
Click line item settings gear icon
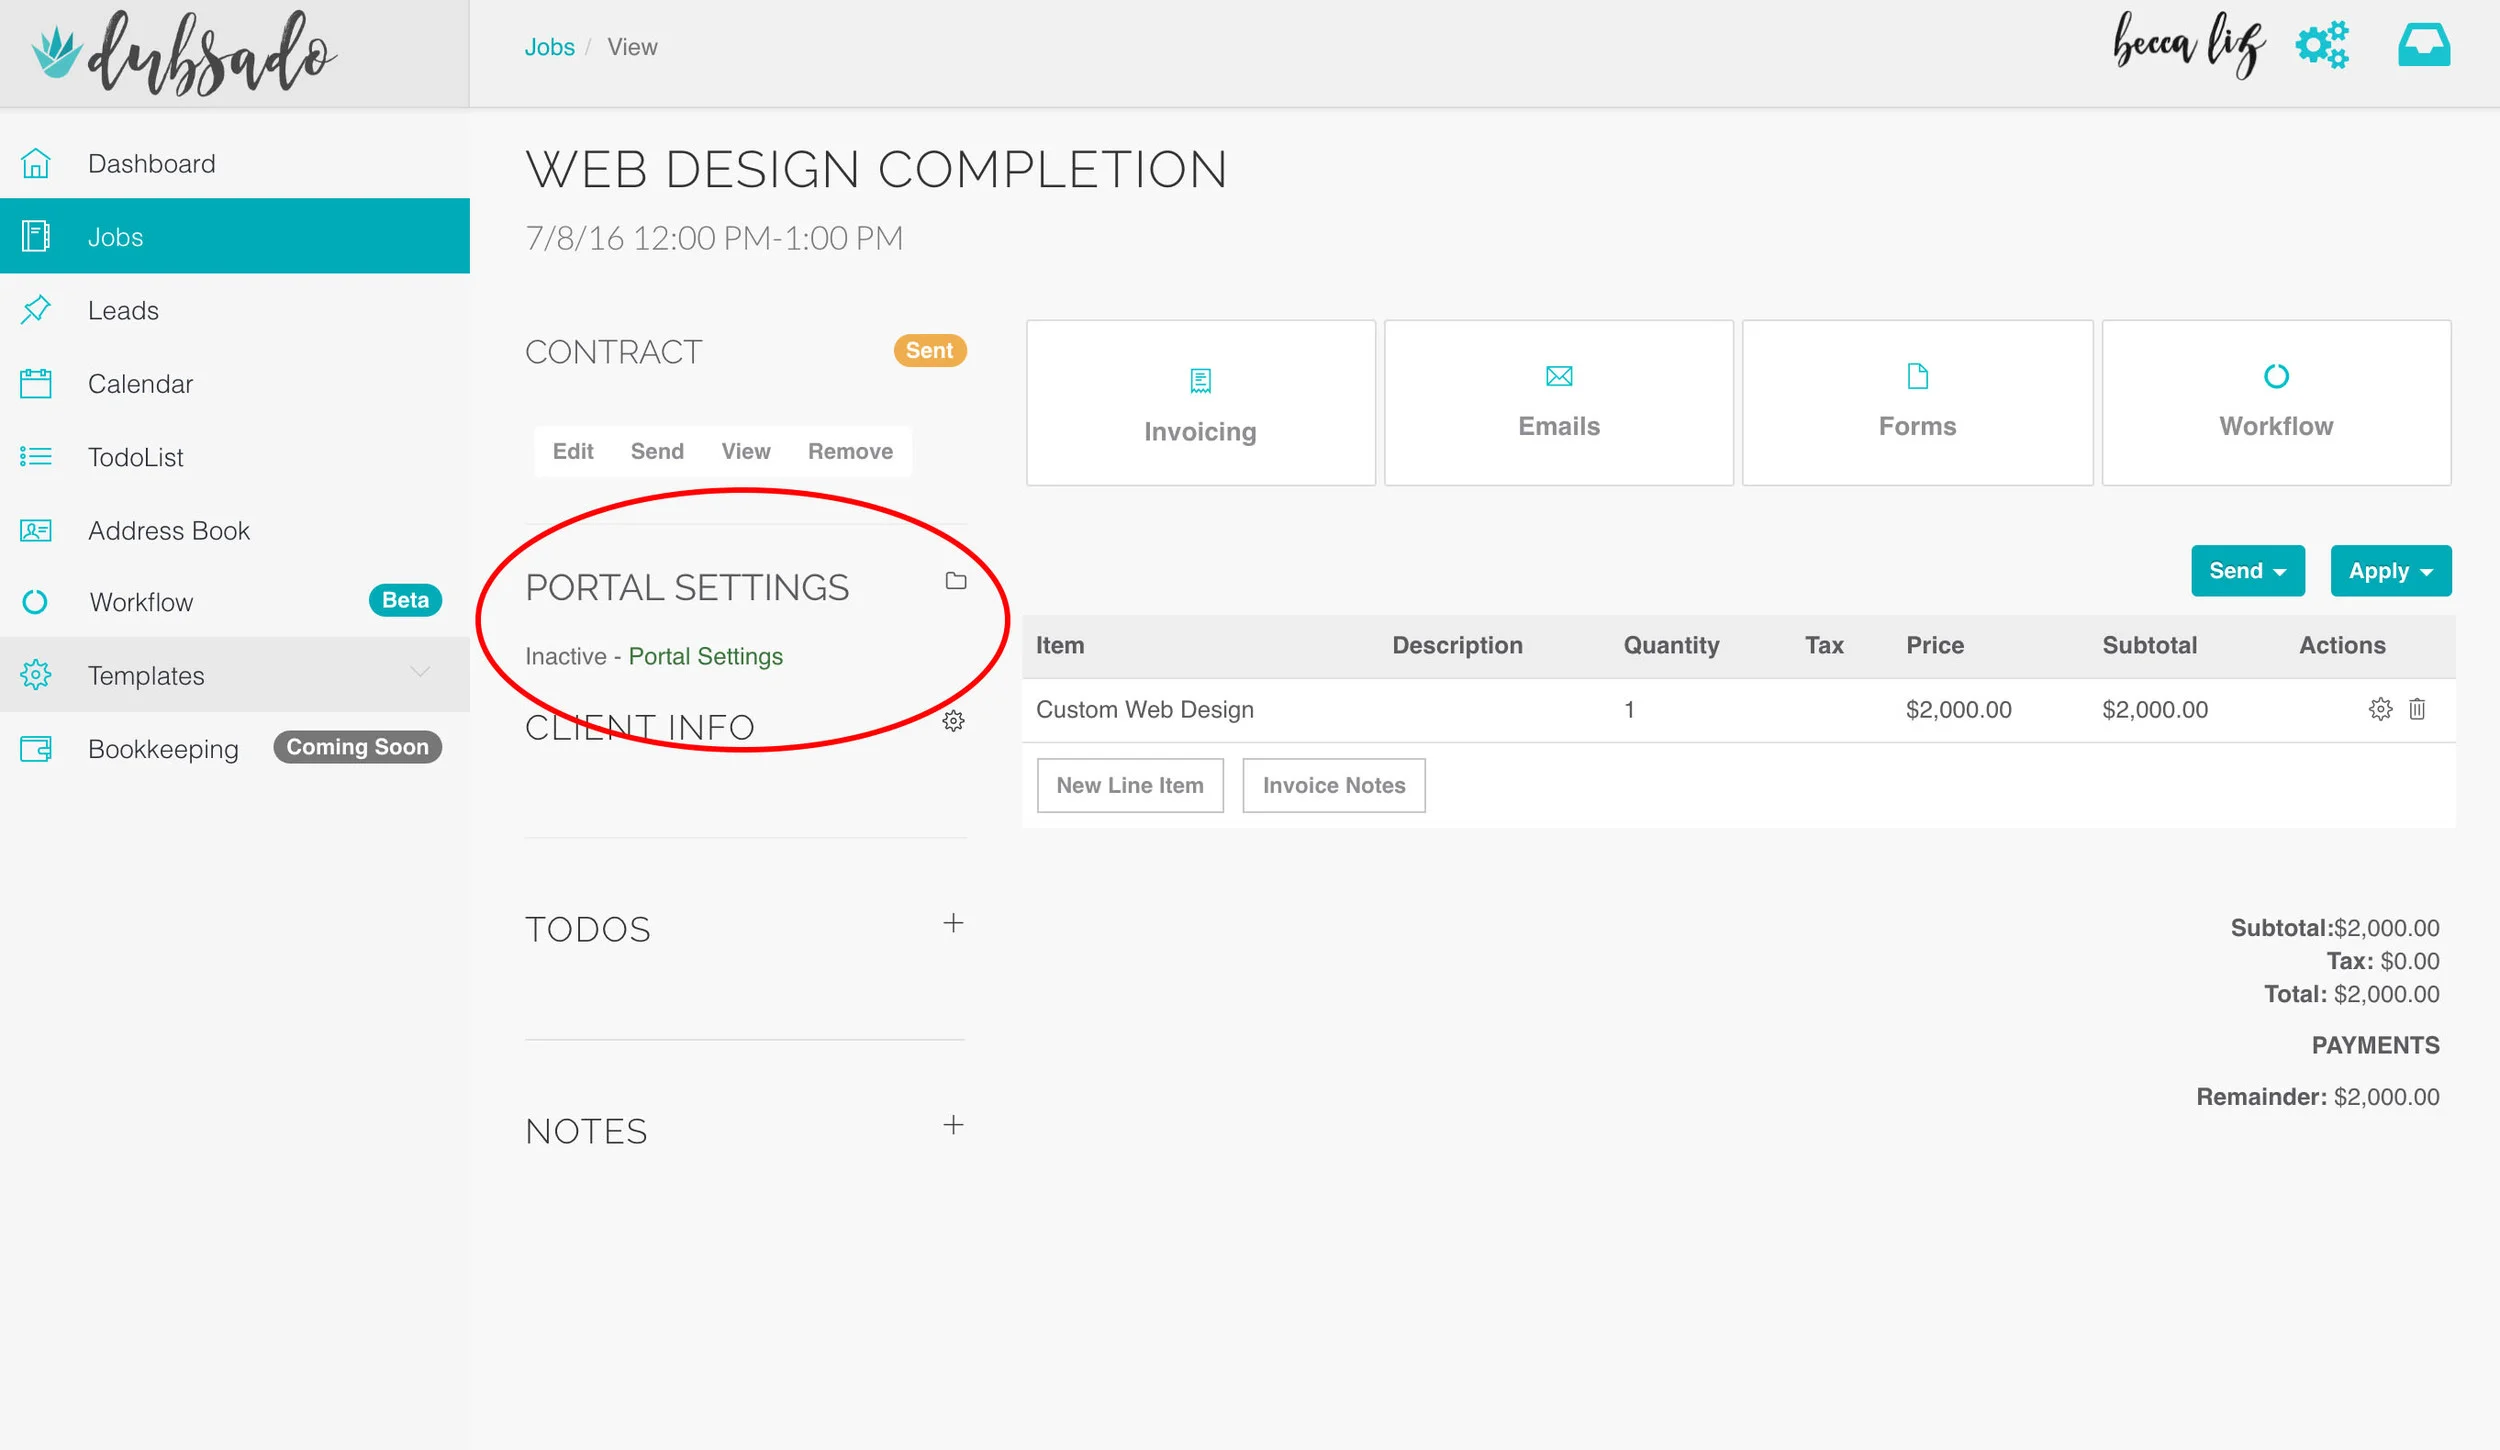coord(2380,709)
